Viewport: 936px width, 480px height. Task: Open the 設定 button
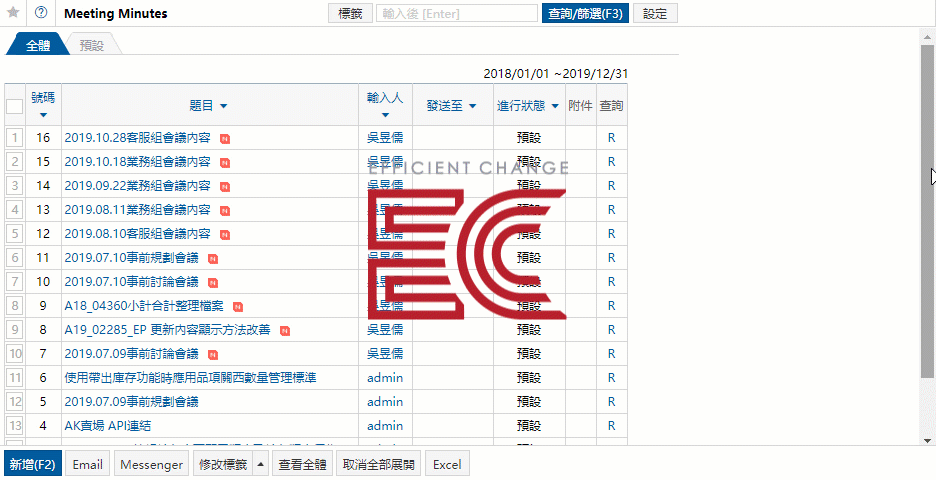tap(655, 14)
